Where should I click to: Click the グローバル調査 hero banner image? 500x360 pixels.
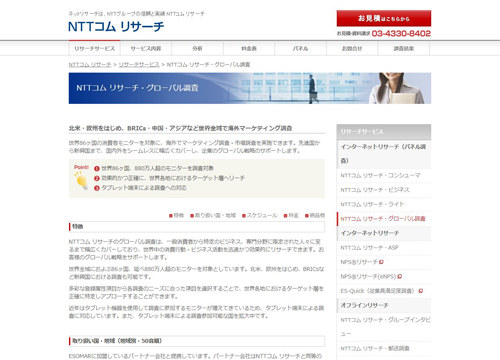point(250,88)
